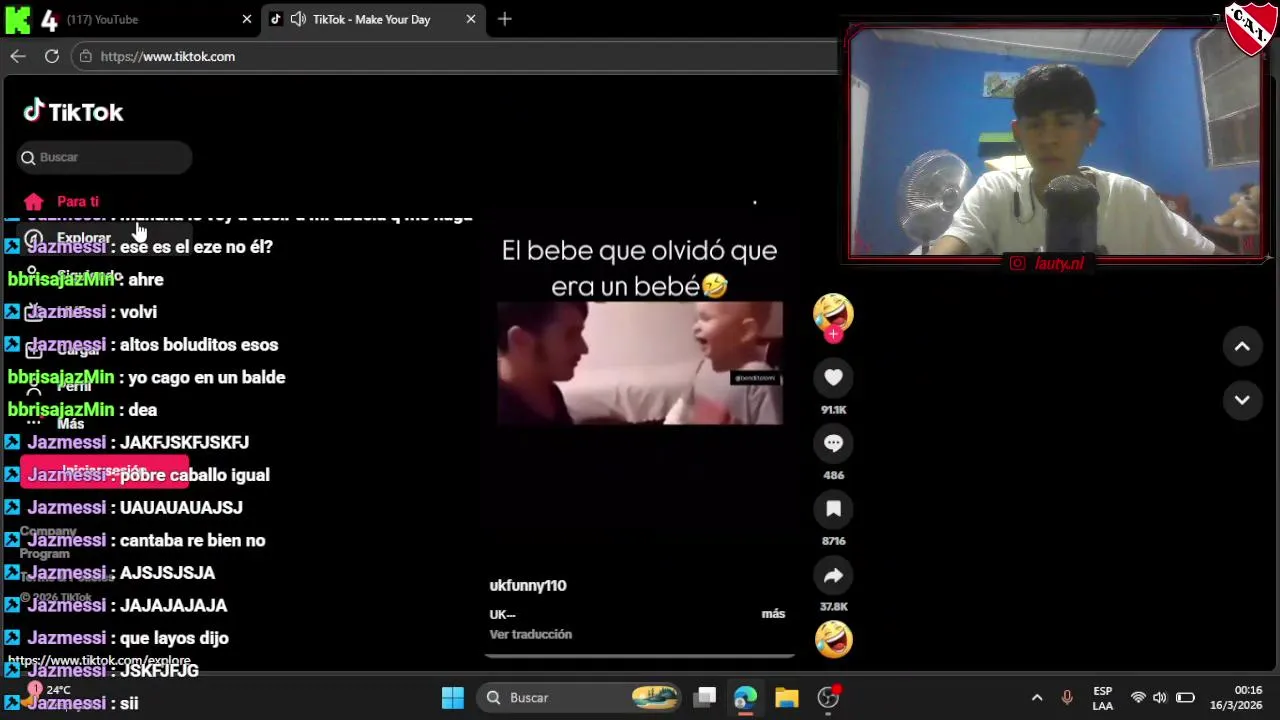The width and height of the screenshot is (1280, 720).
Task: Like the video with the heart icon
Action: (x=833, y=377)
